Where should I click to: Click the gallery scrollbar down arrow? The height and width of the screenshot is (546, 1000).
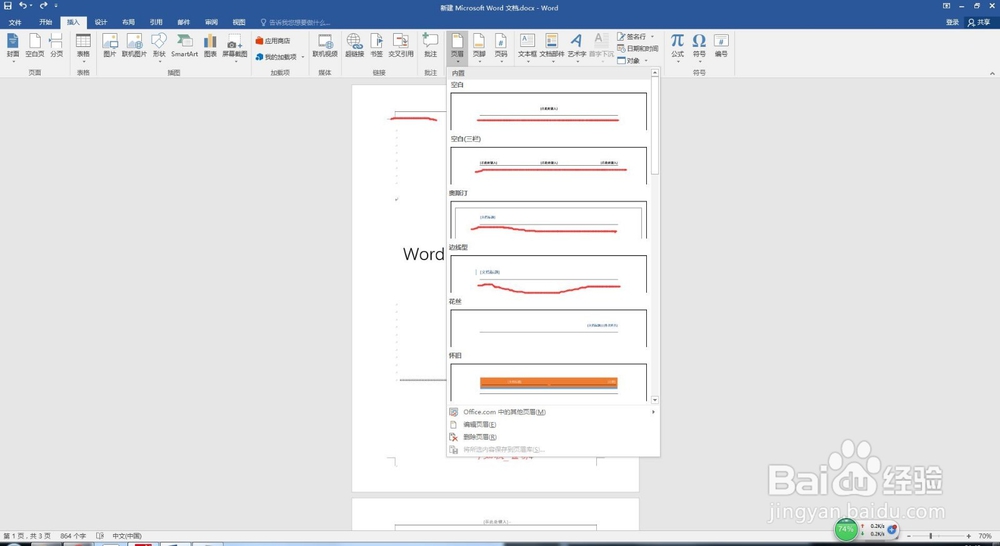pyautogui.click(x=654, y=400)
